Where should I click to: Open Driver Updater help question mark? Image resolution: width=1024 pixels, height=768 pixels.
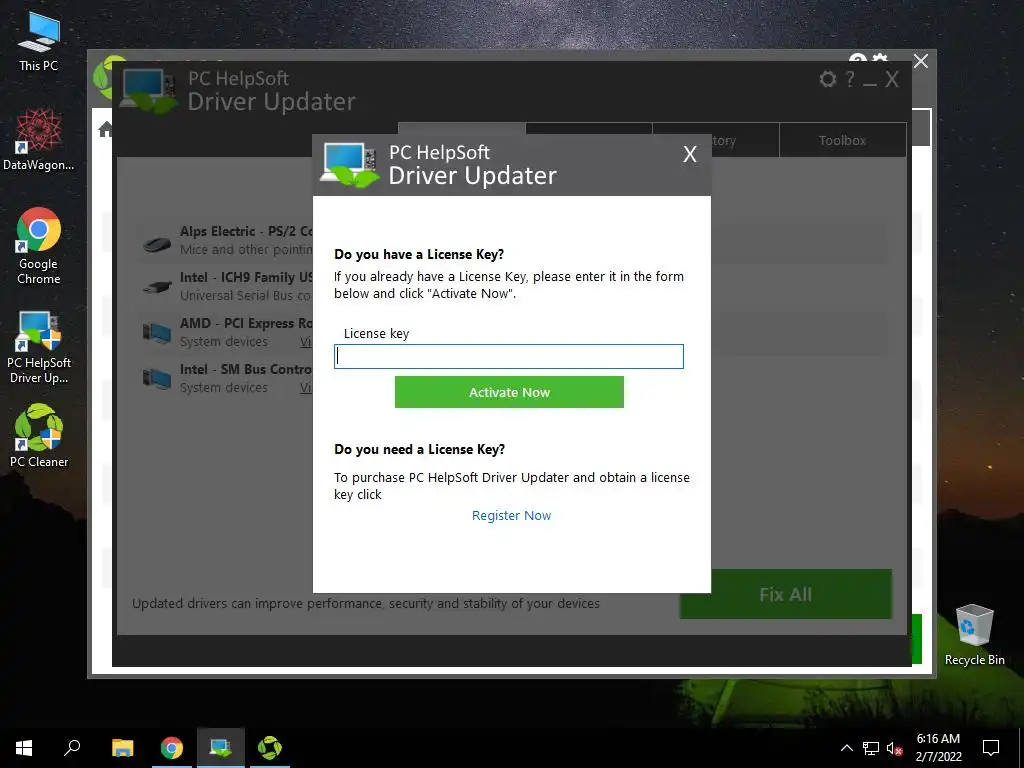[x=850, y=80]
